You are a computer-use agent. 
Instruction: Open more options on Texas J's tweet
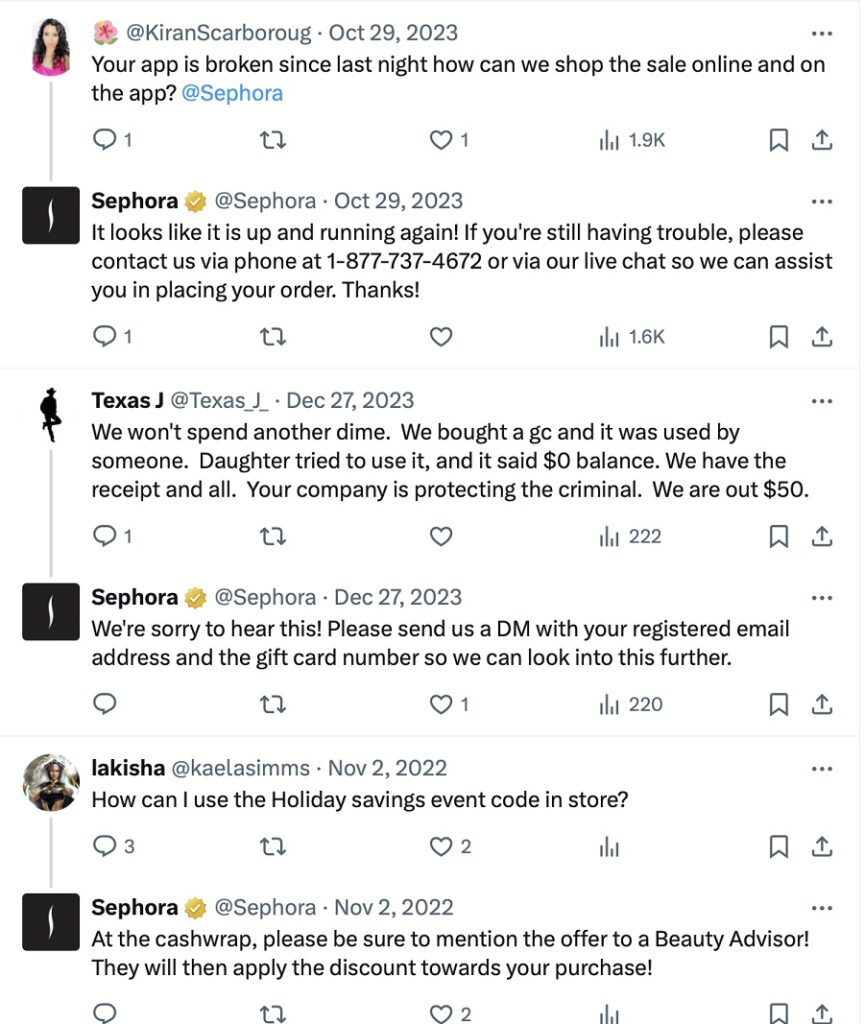pyautogui.click(x=822, y=401)
